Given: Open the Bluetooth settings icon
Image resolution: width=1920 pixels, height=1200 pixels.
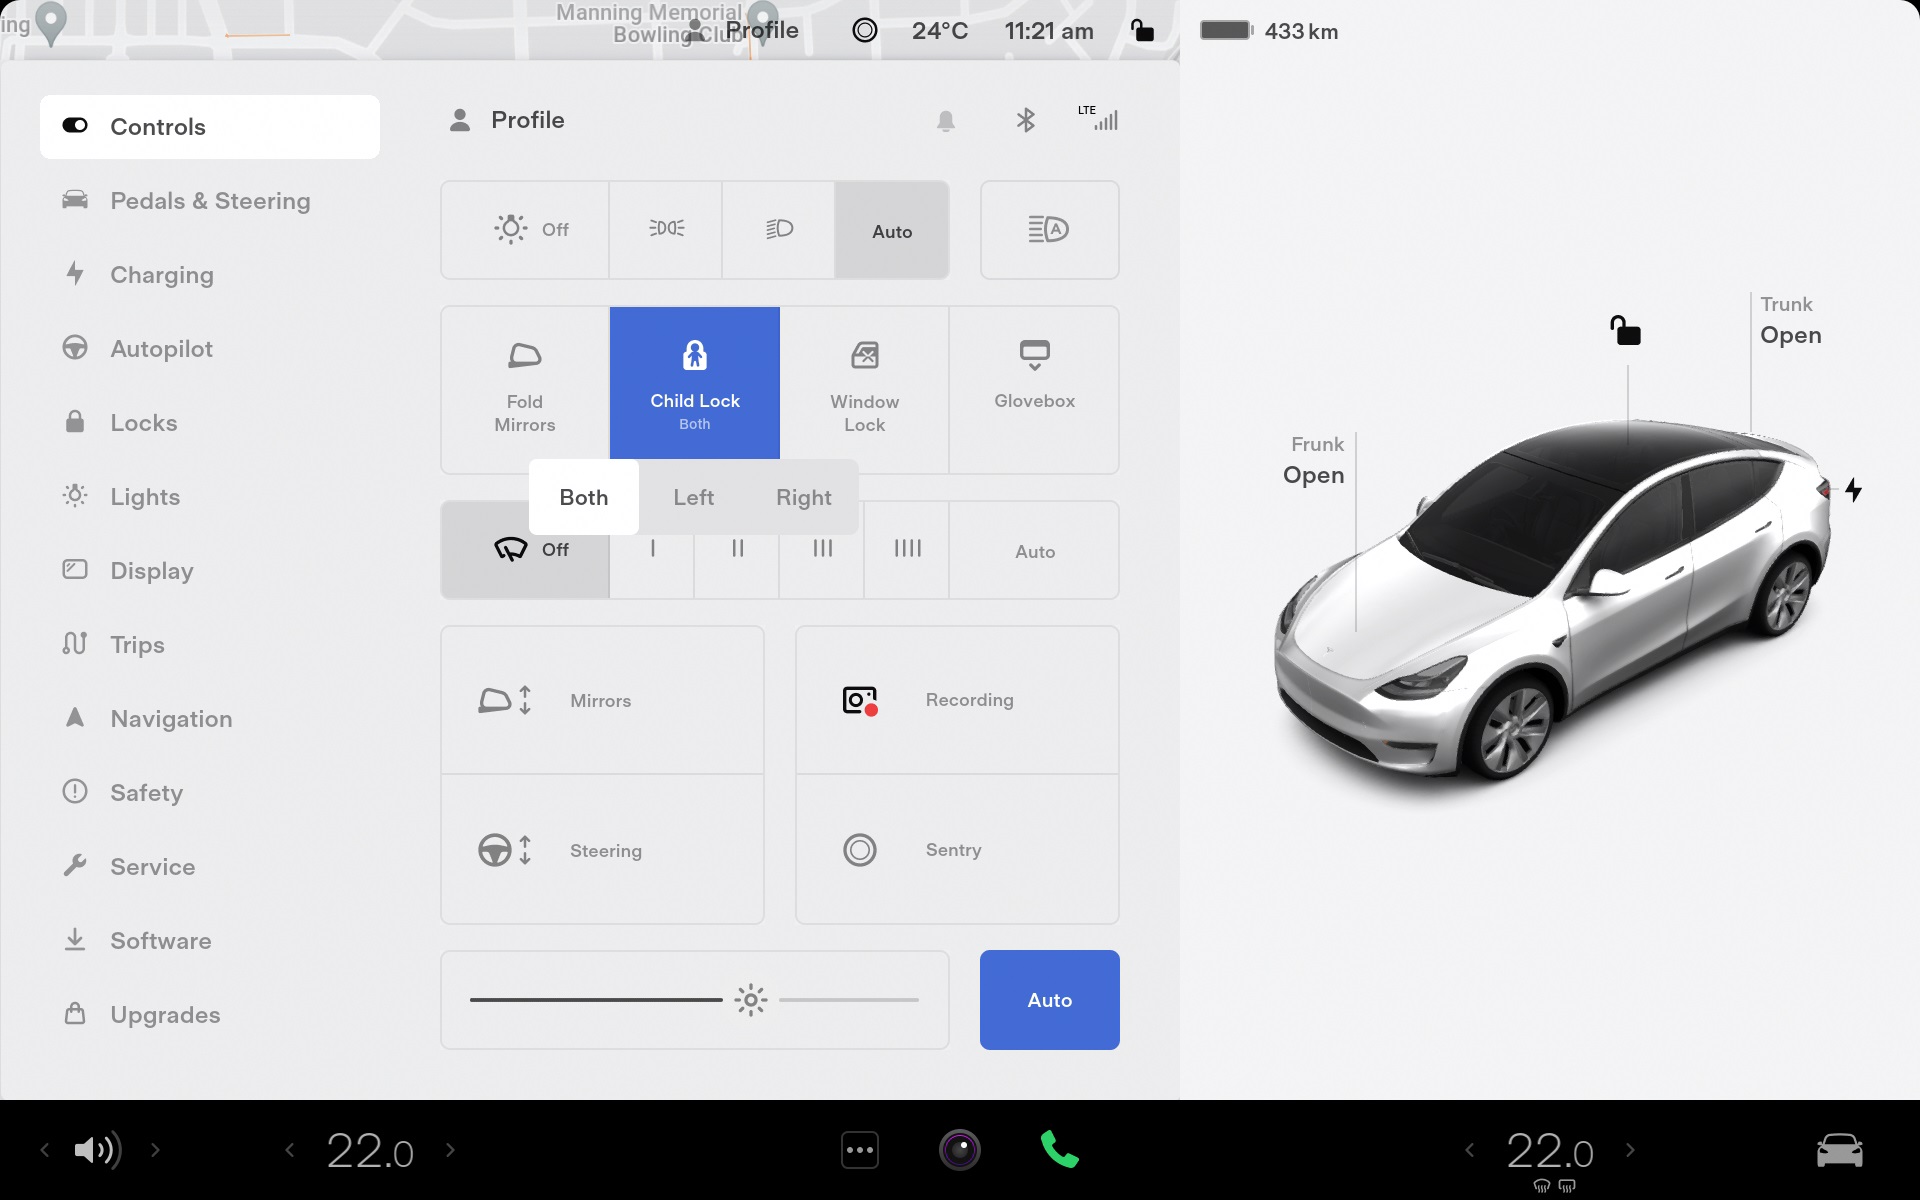Looking at the screenshot, I should [x=1025, y=121].
